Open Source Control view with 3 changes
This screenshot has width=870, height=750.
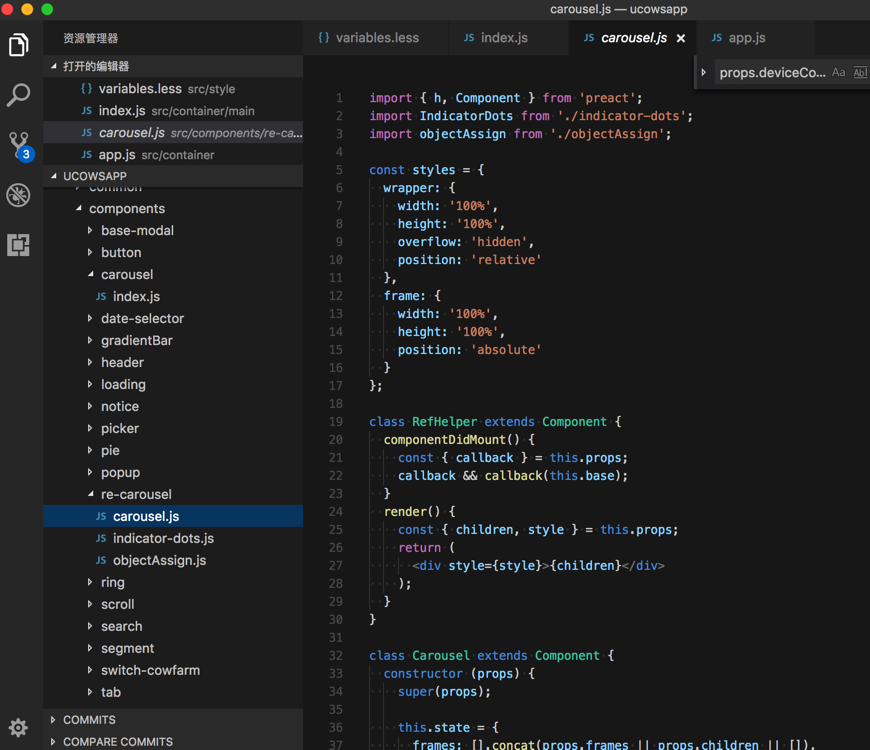[x=19, y=145]
